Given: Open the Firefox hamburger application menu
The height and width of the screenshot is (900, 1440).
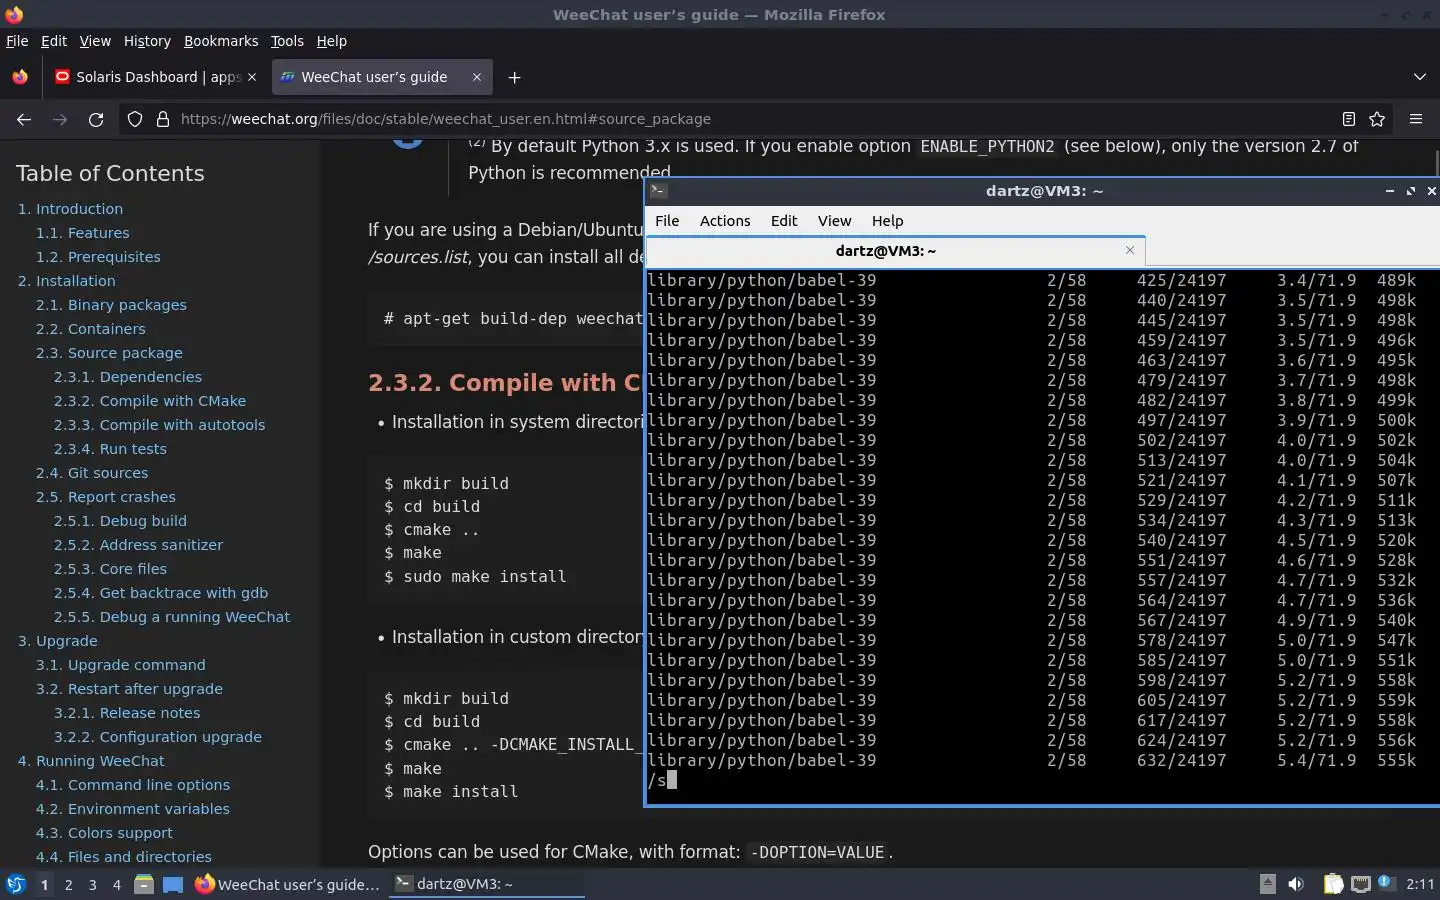Looking at the screenshot, I should [x=1416, y=119].
